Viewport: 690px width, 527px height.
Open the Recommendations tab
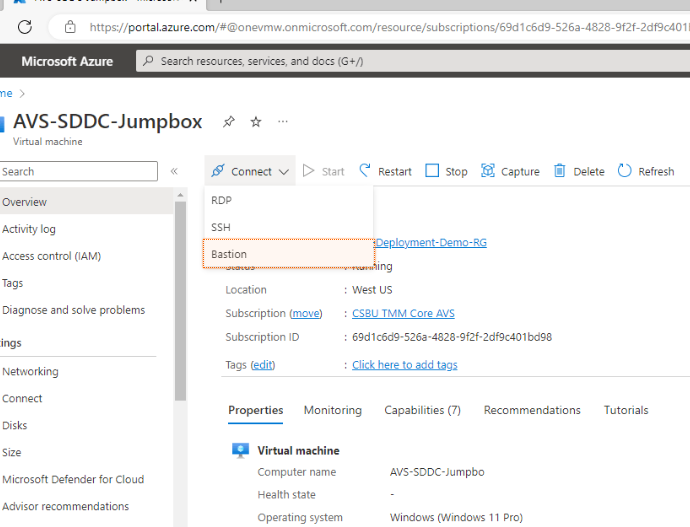pyautogui.click(x=532, y=410)
